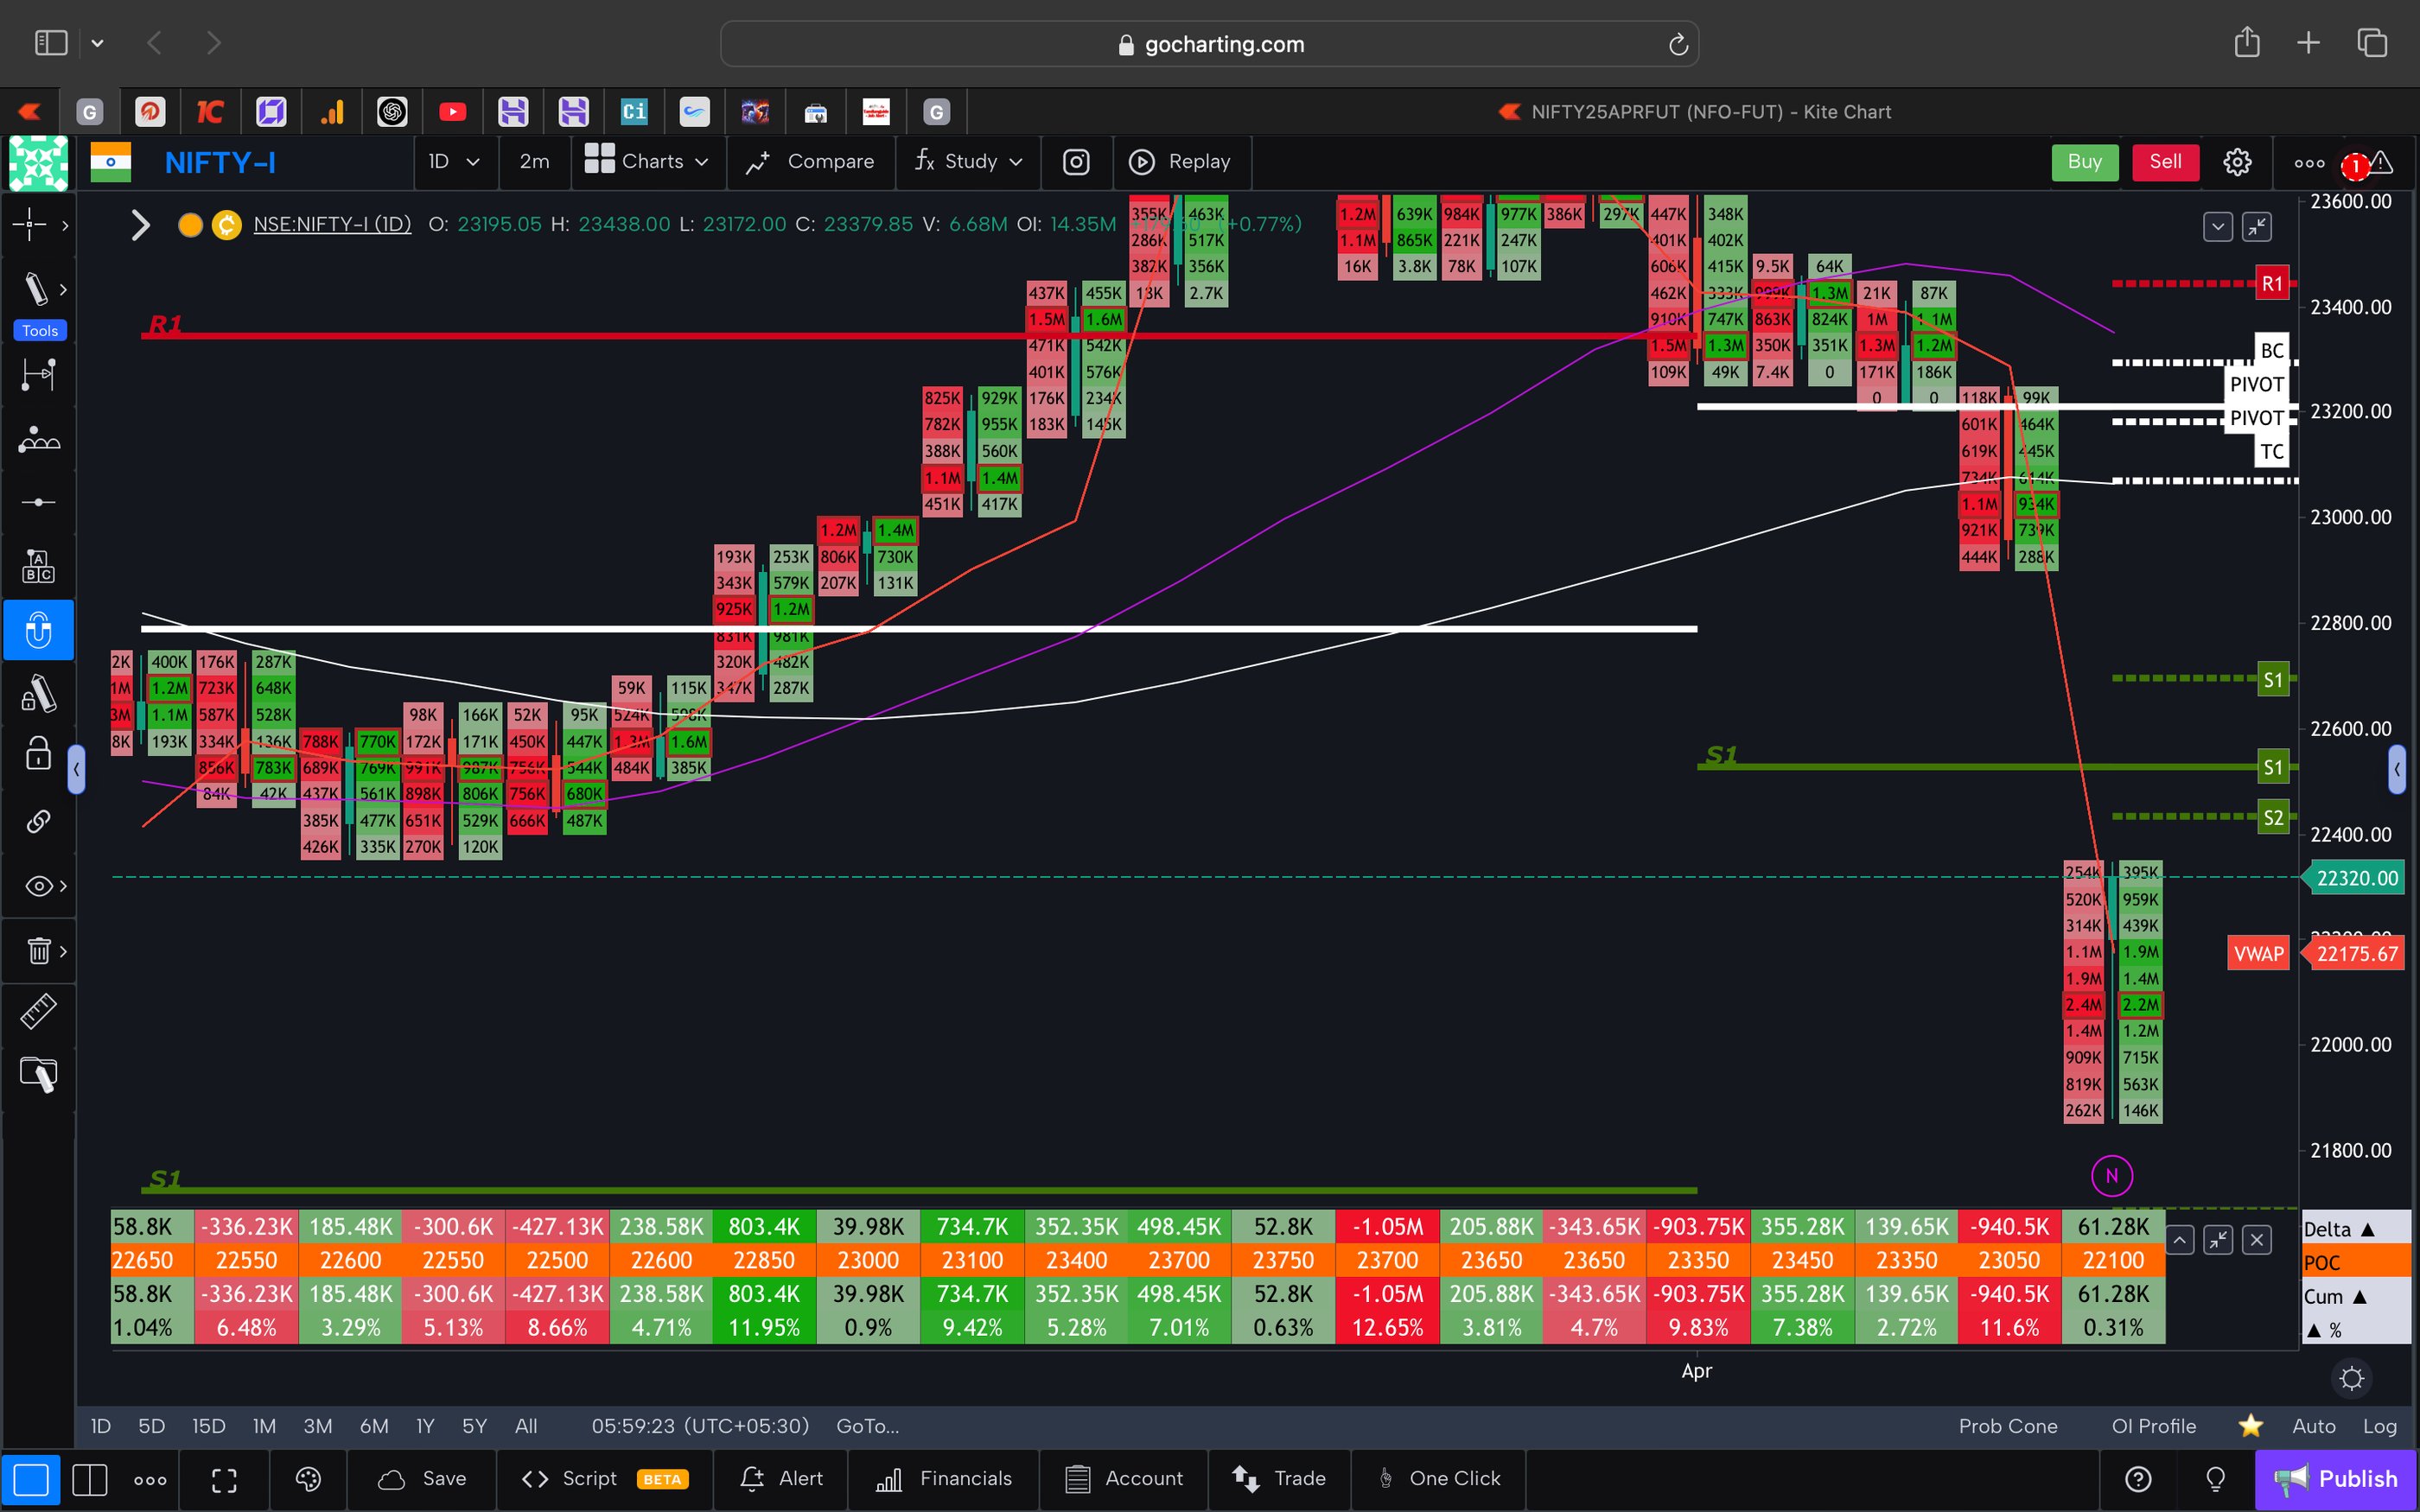
Task: Enable Log scale at bottom right
Action: coord(2381,1426)
